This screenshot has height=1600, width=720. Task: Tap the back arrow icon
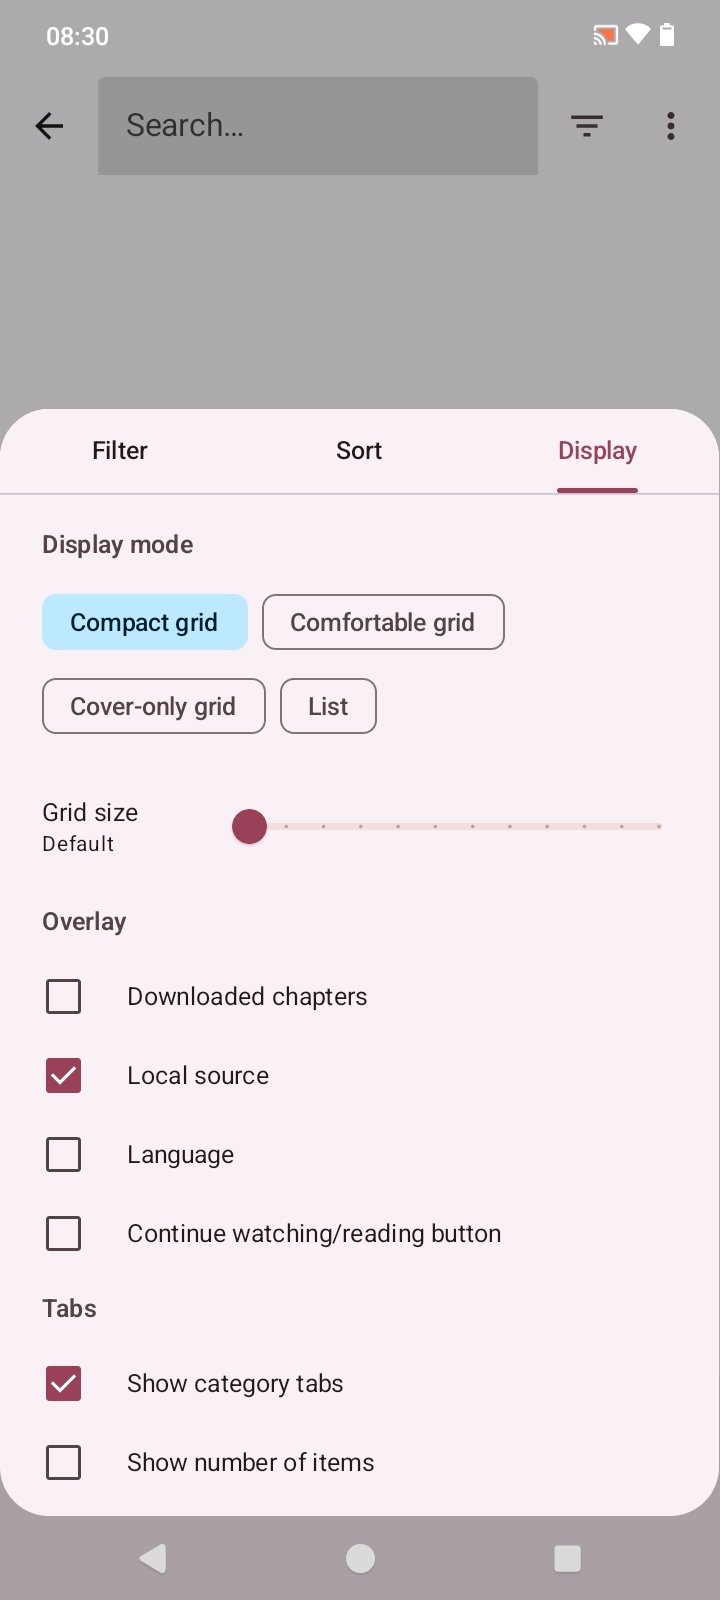[49, 126]
